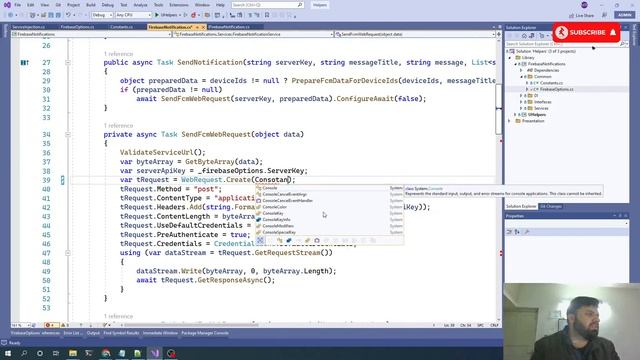This screenshot has width=640, height=360.
Task: Open Chrome from the taskbar
Action: click(x=106, y=353)
